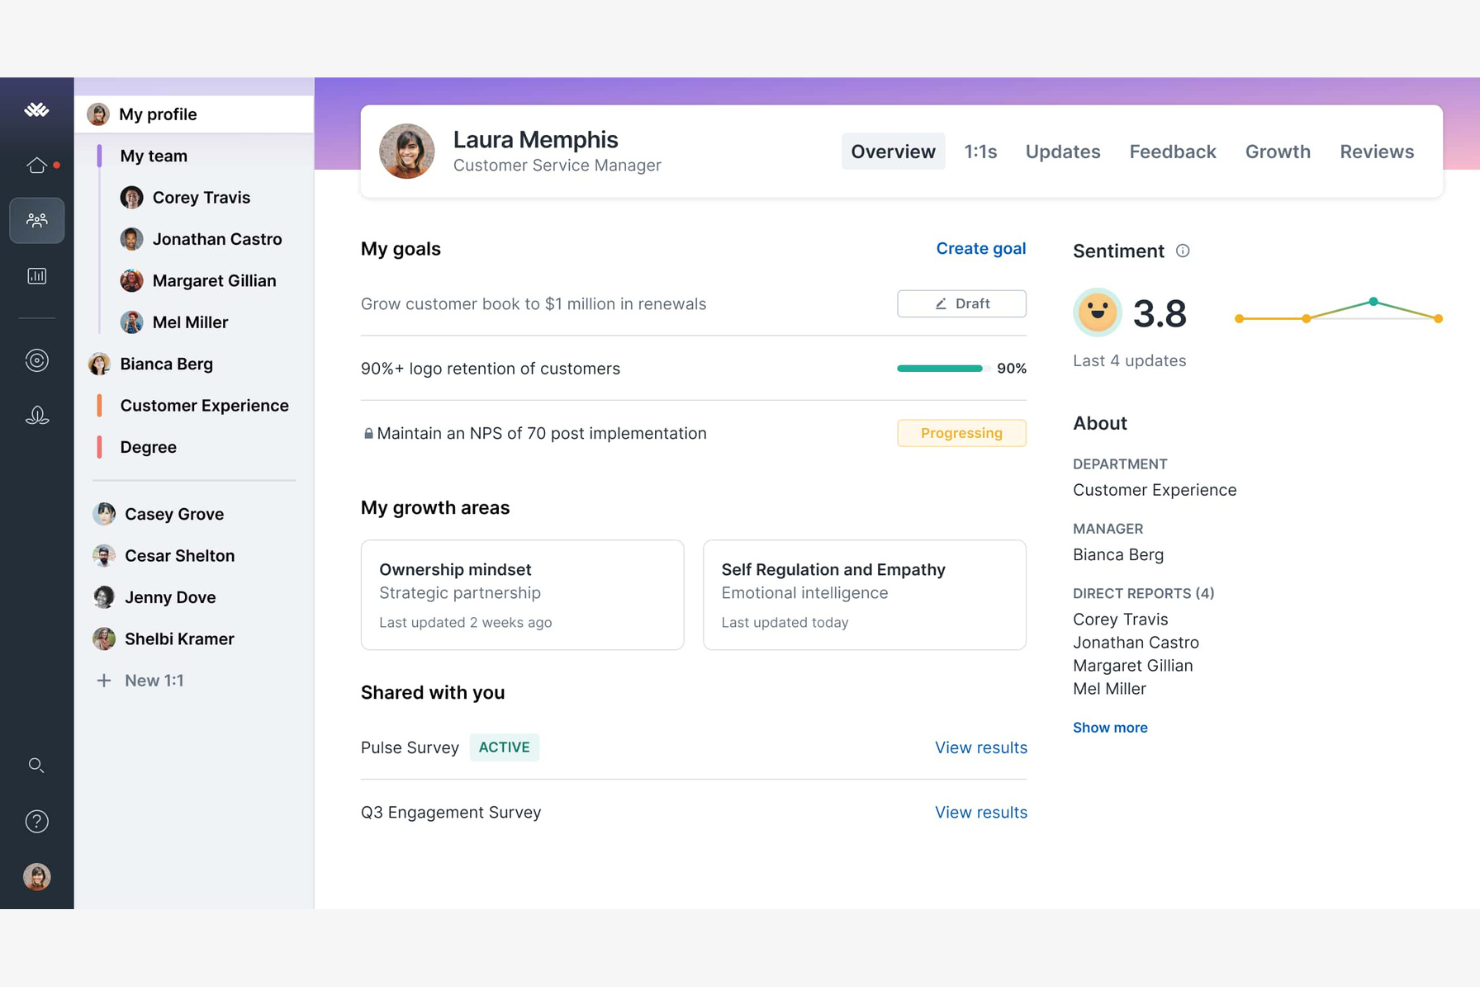The width and height of the screenshot is (1480, 987).
Task: Click pencil icon in Draft button
Action: coord(941,304)
